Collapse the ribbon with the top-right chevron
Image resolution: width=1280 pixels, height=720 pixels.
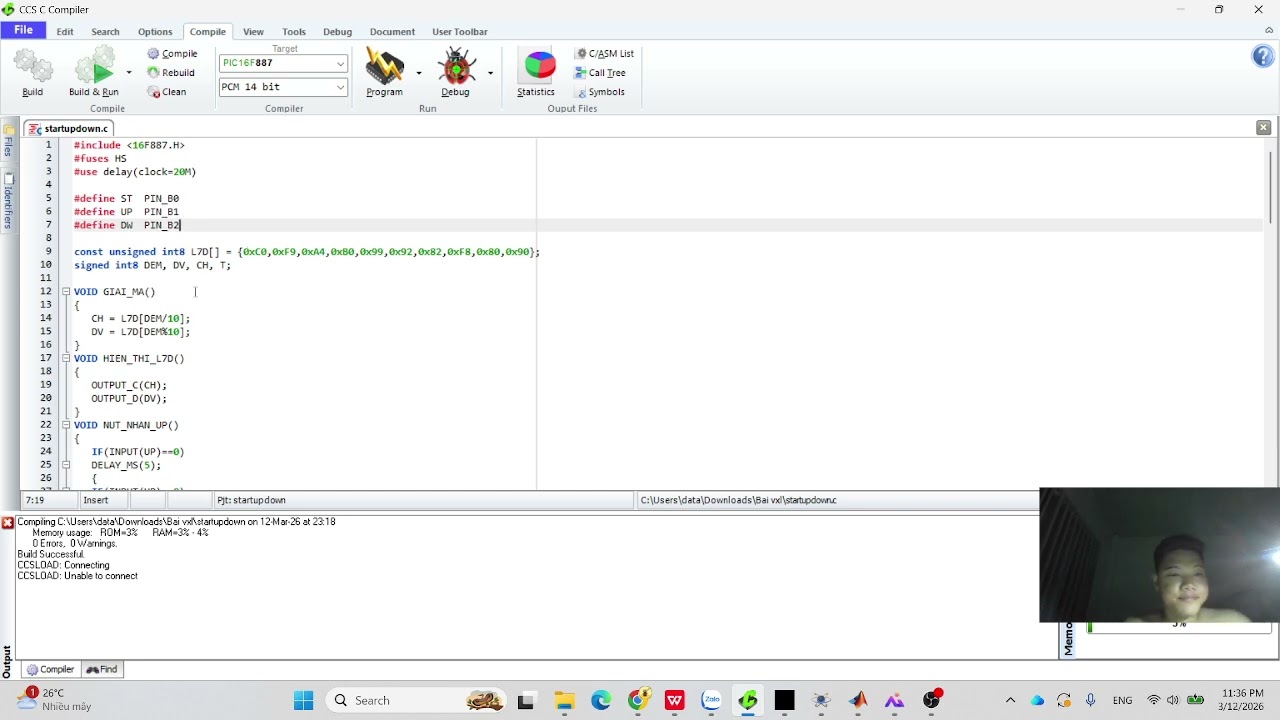coord(1269,30)
